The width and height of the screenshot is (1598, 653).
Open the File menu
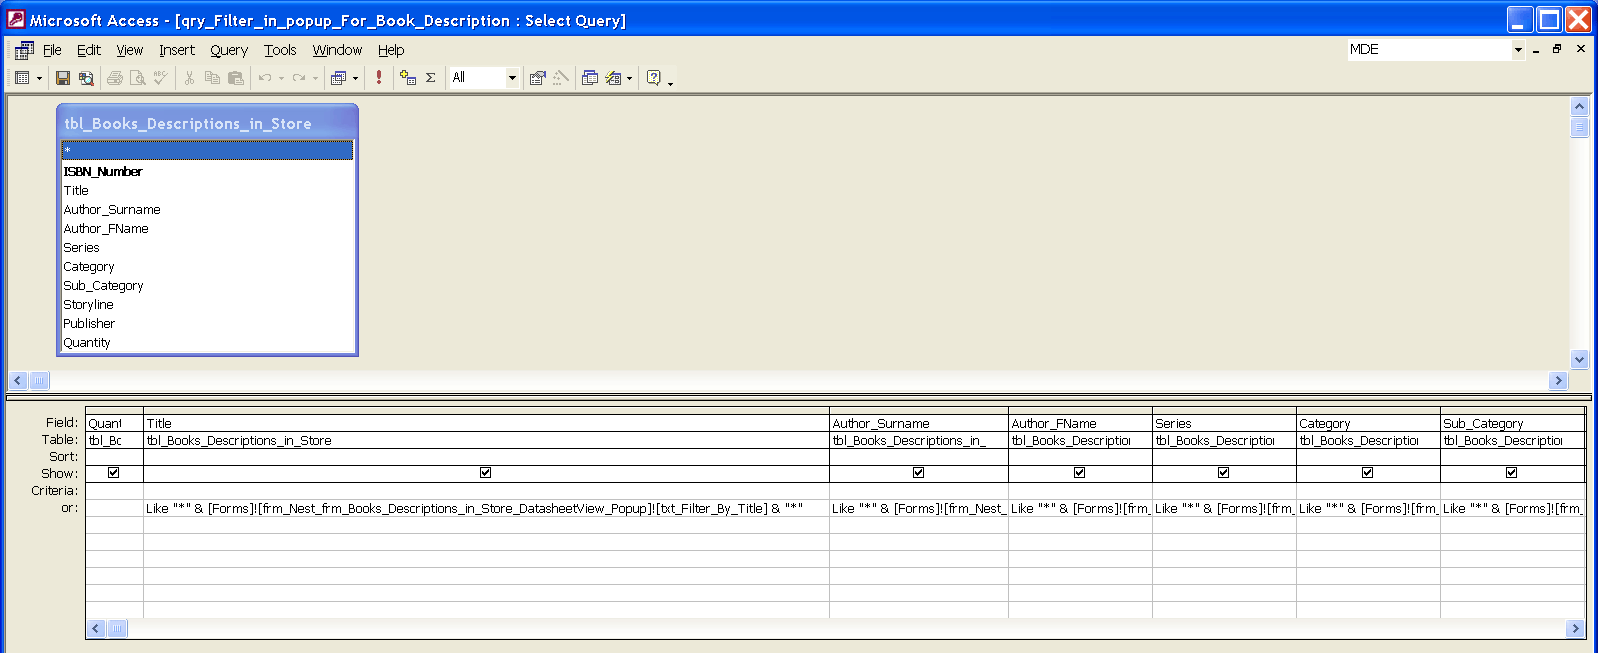coord(52,50)
